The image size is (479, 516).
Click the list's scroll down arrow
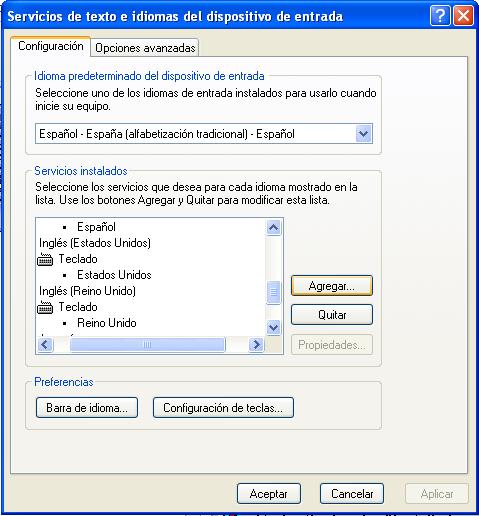click(274, 327)
